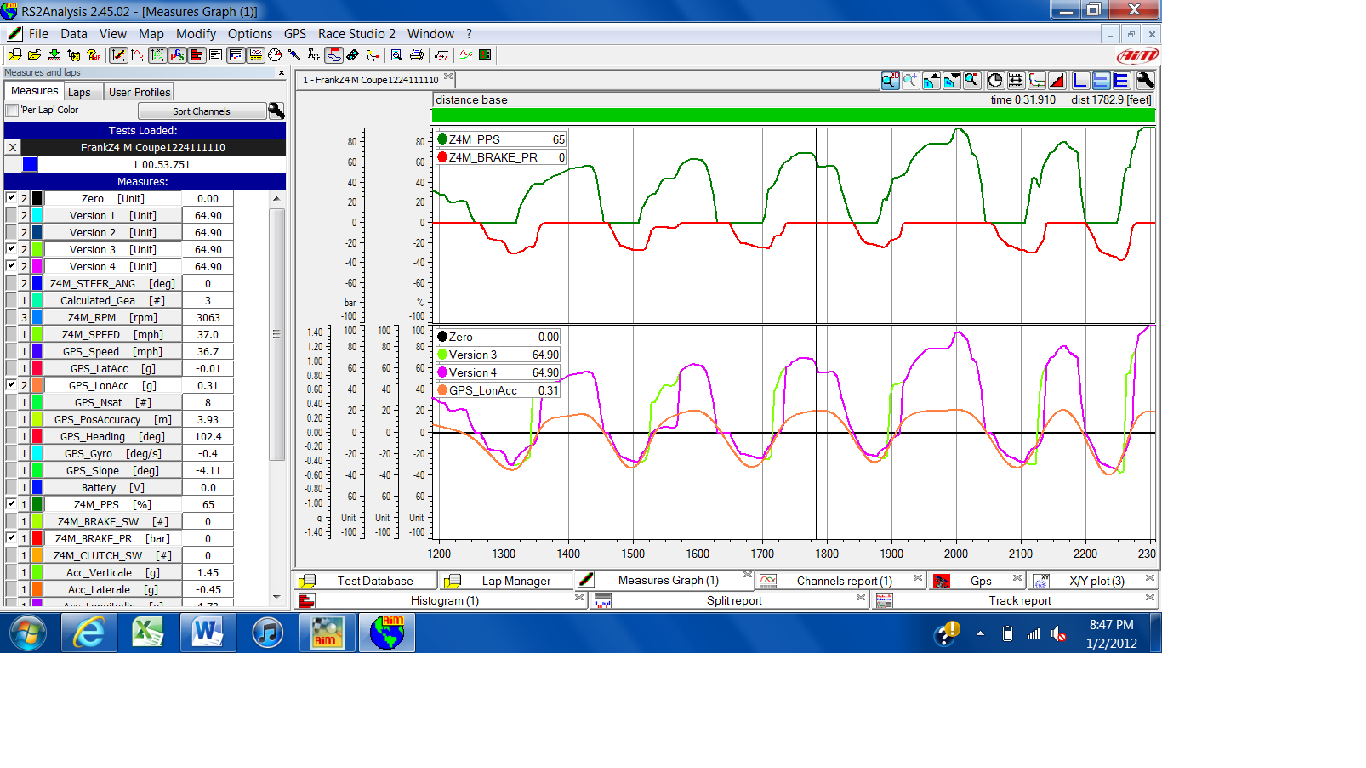Uncheck the Version 3 channel checkbox

point(11,250)
